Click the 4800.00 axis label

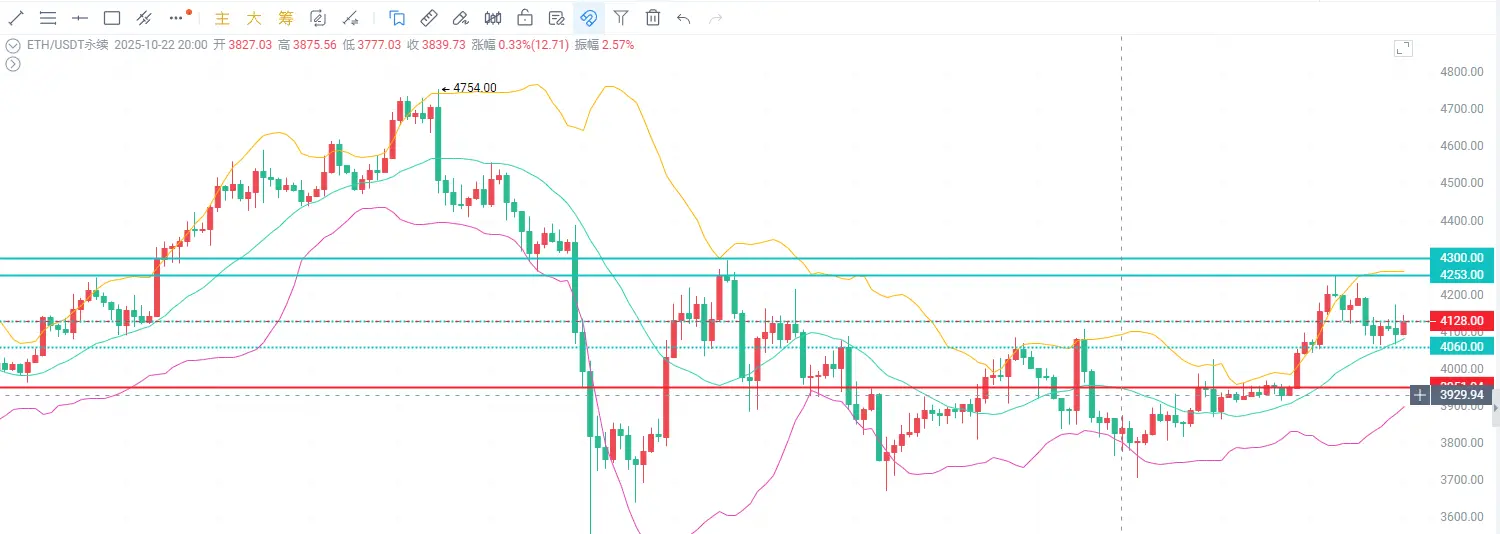[x=1461, y=72]
